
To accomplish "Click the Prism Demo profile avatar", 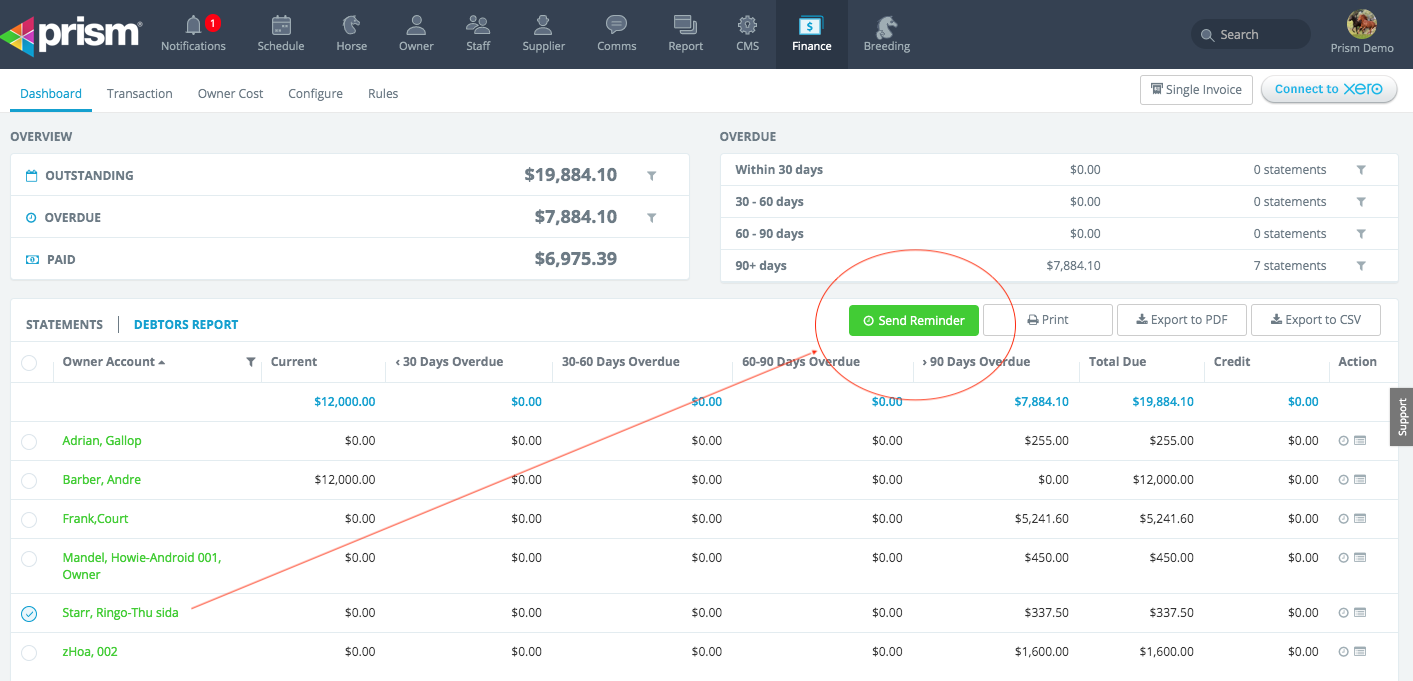I will [x=1362, y=24].
